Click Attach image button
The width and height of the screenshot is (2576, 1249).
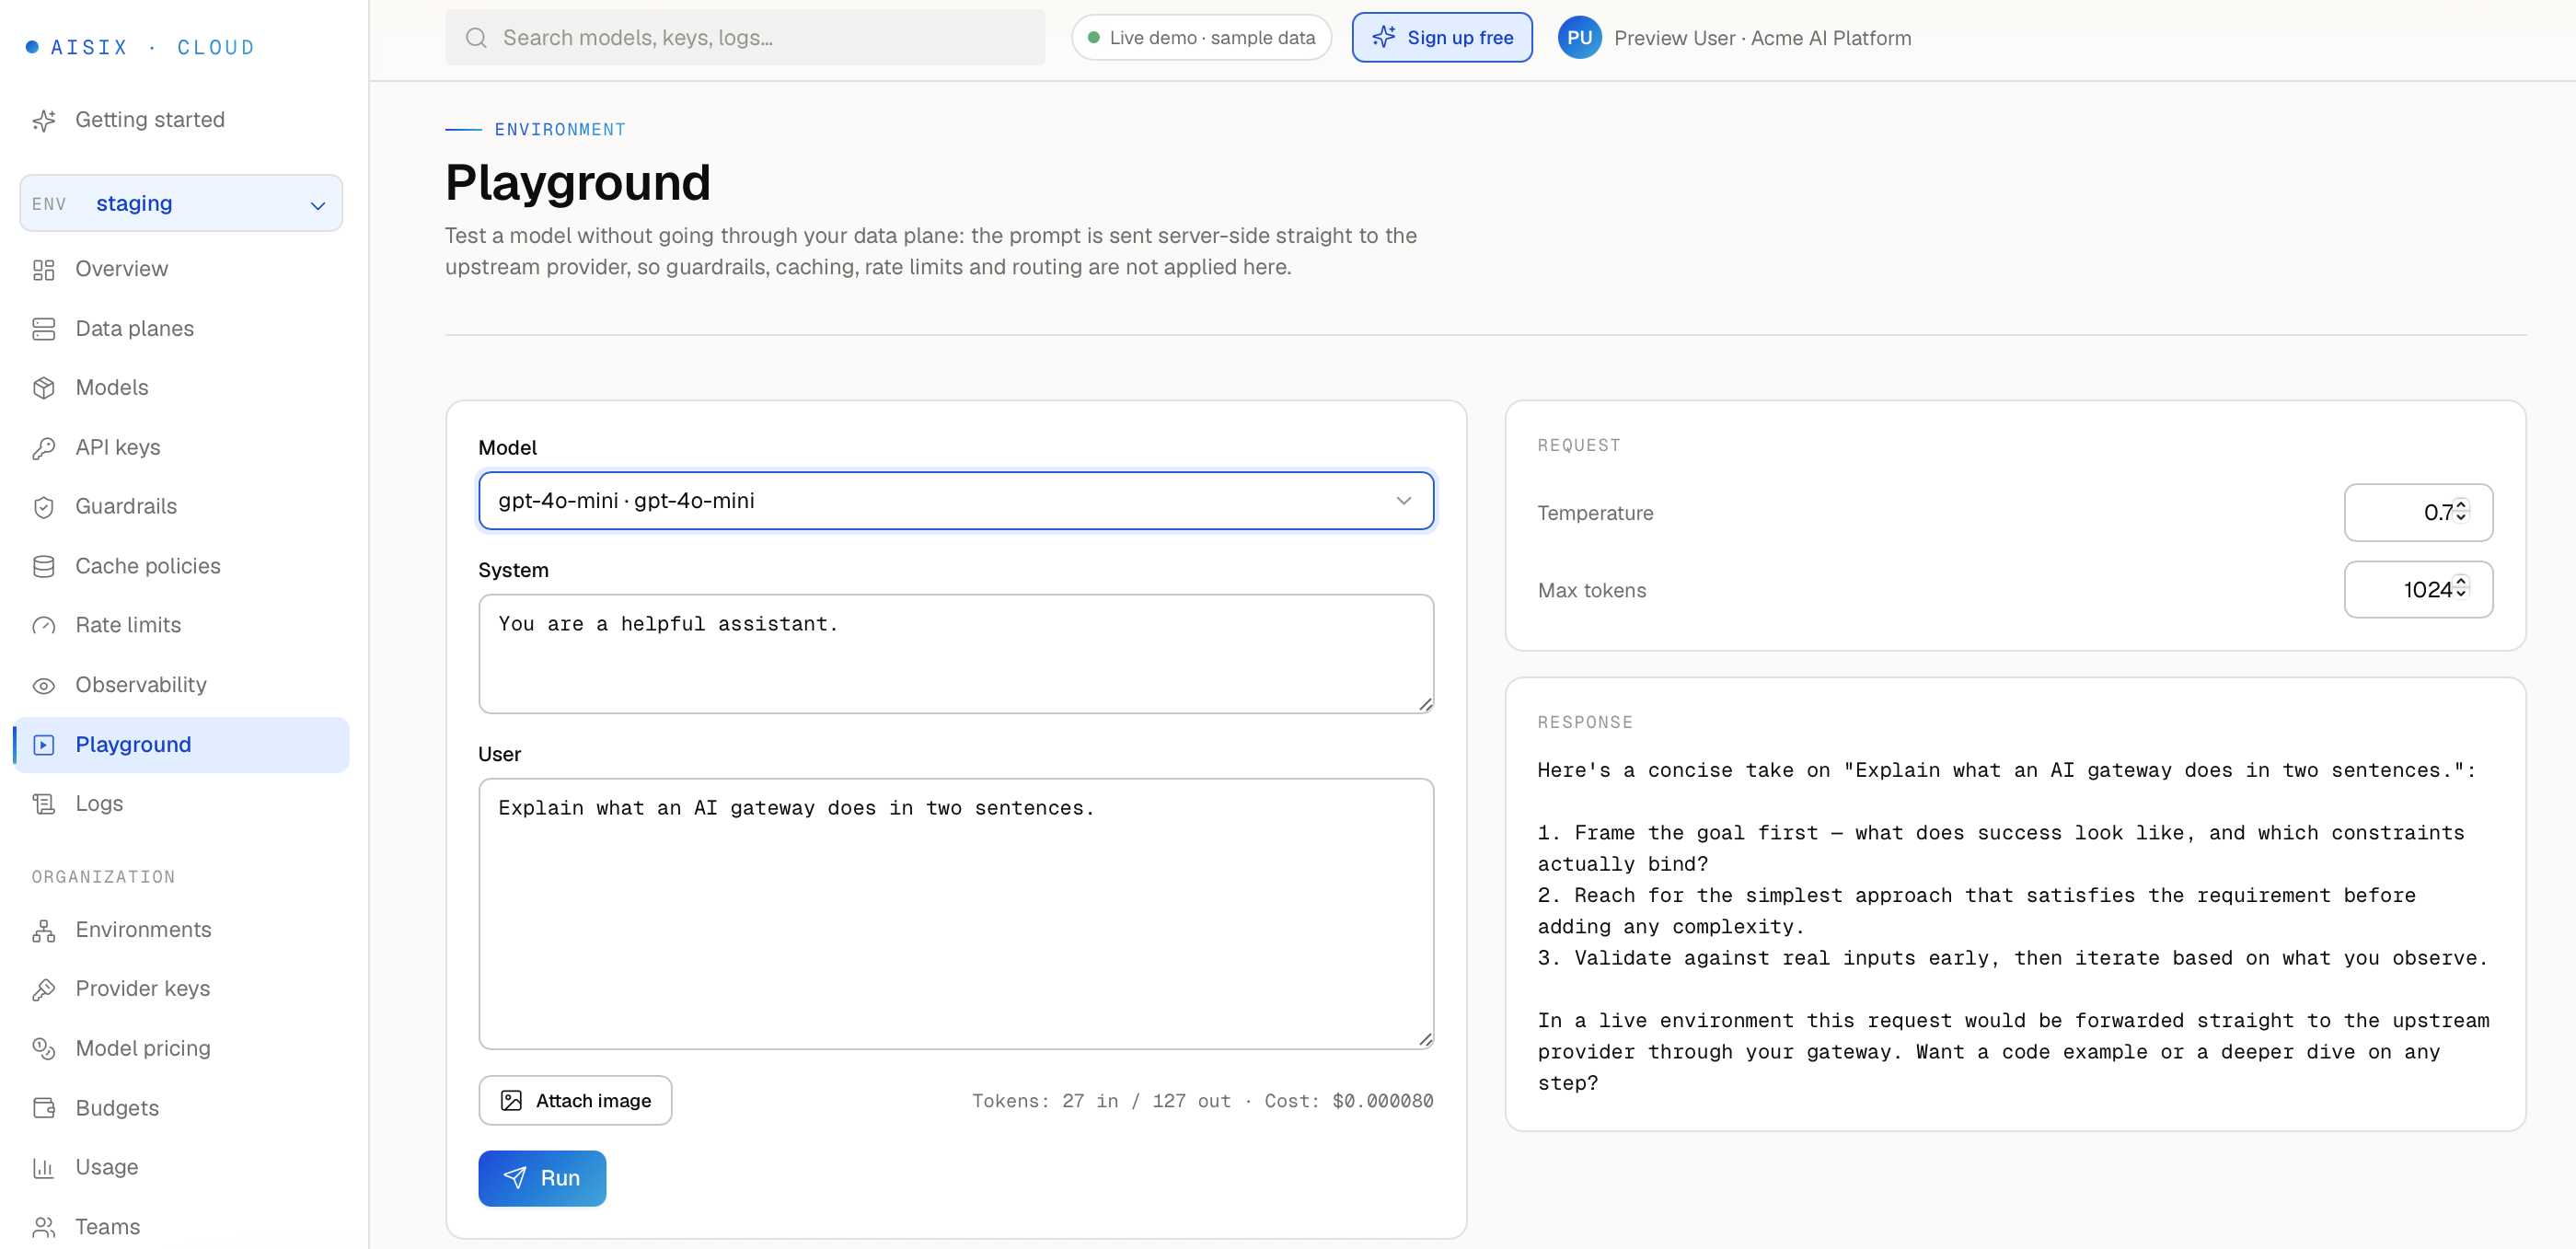pos(575,1101)
